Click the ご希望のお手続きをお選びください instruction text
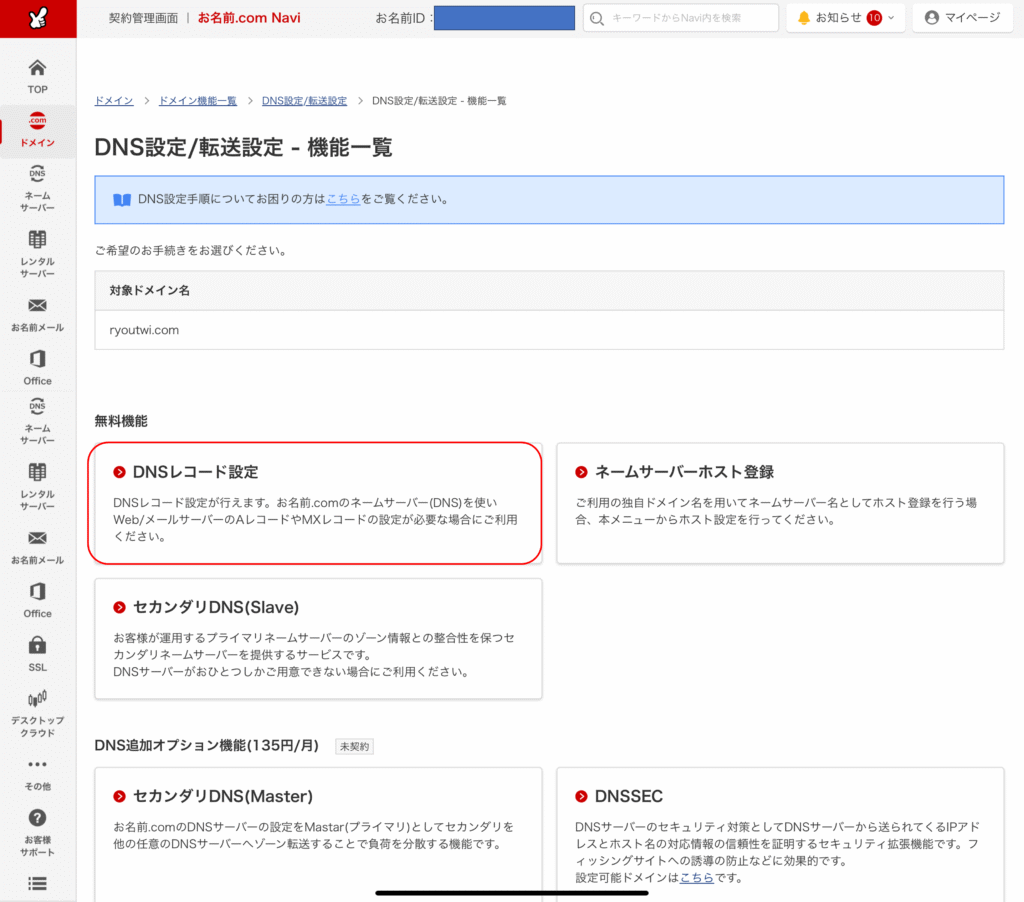 [x=192, y=250]
